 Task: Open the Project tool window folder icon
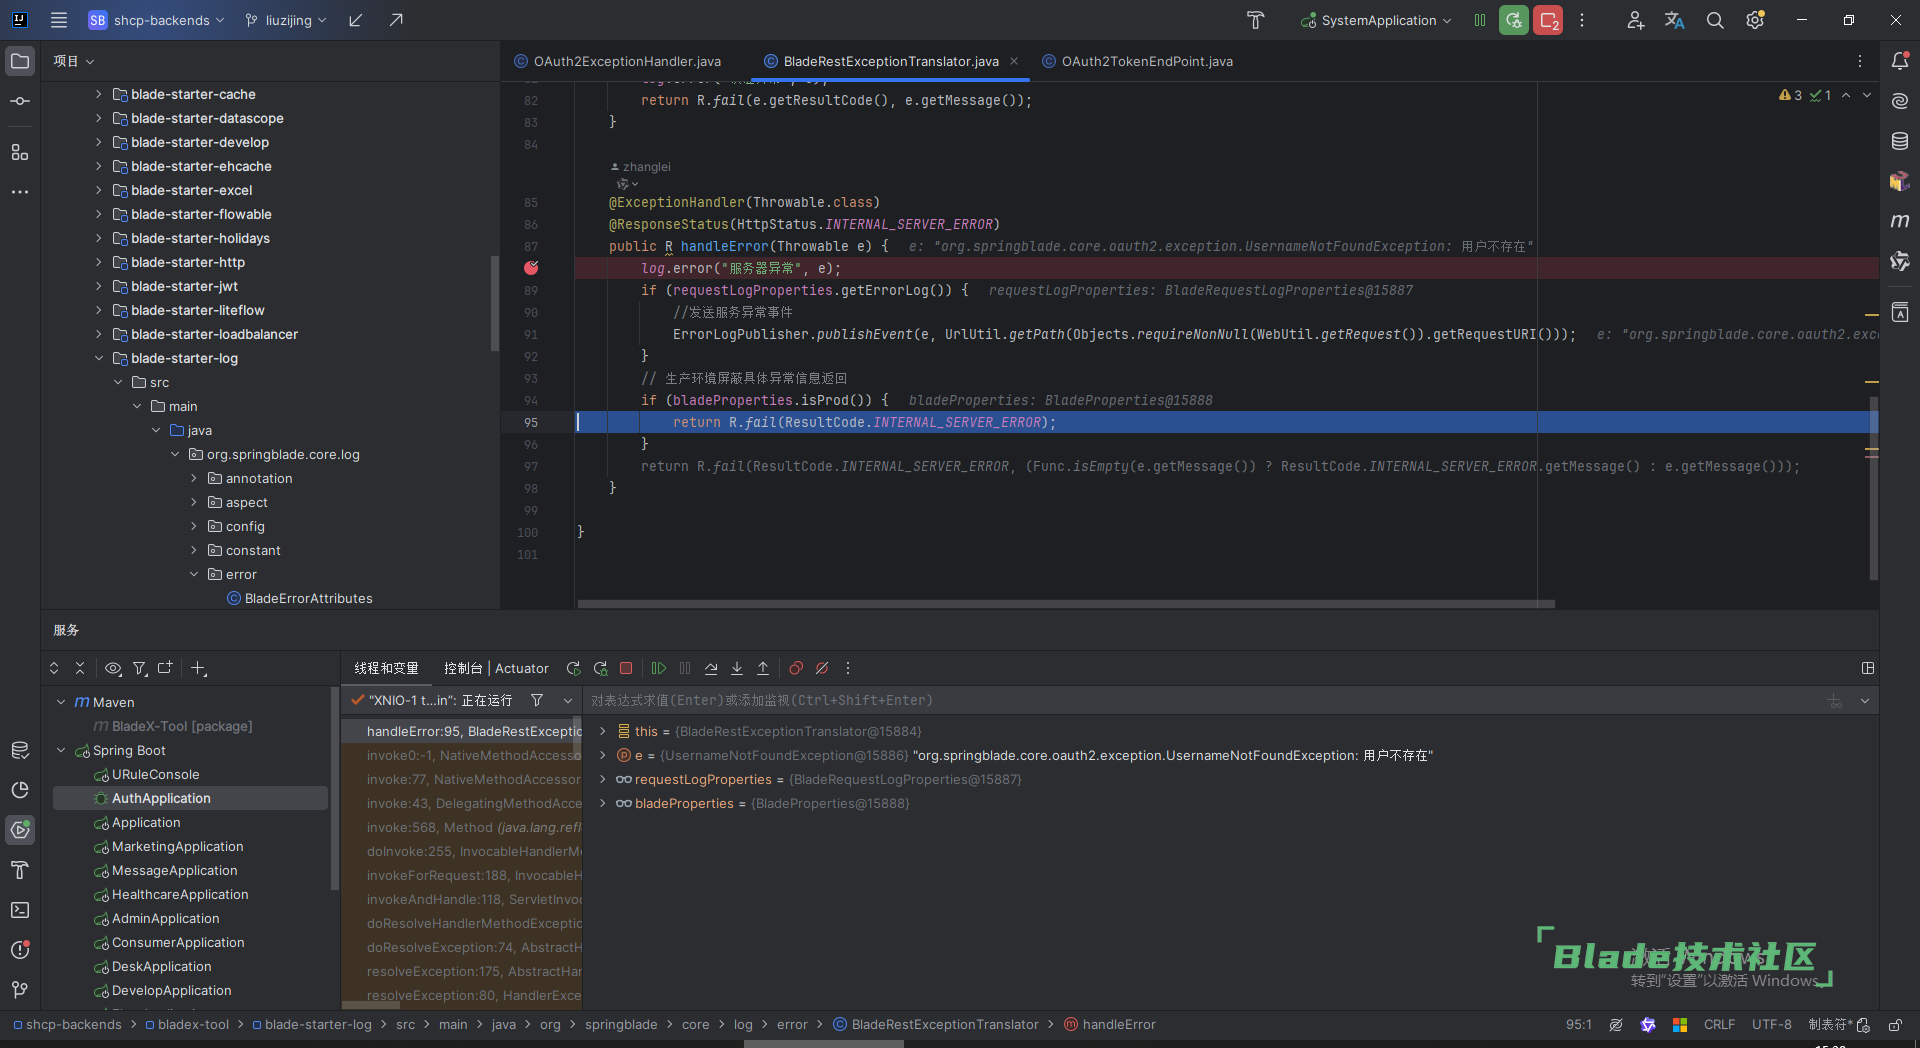pos(20,61)
